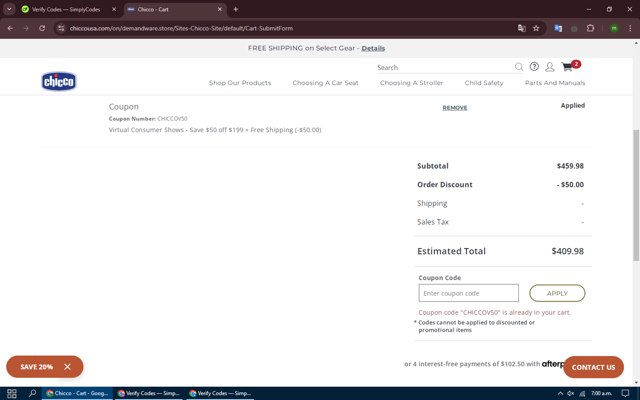The width and height of the screenshot is (640, 400).
Task: Open the SAVE 20% offer
Action: (36, 367)
